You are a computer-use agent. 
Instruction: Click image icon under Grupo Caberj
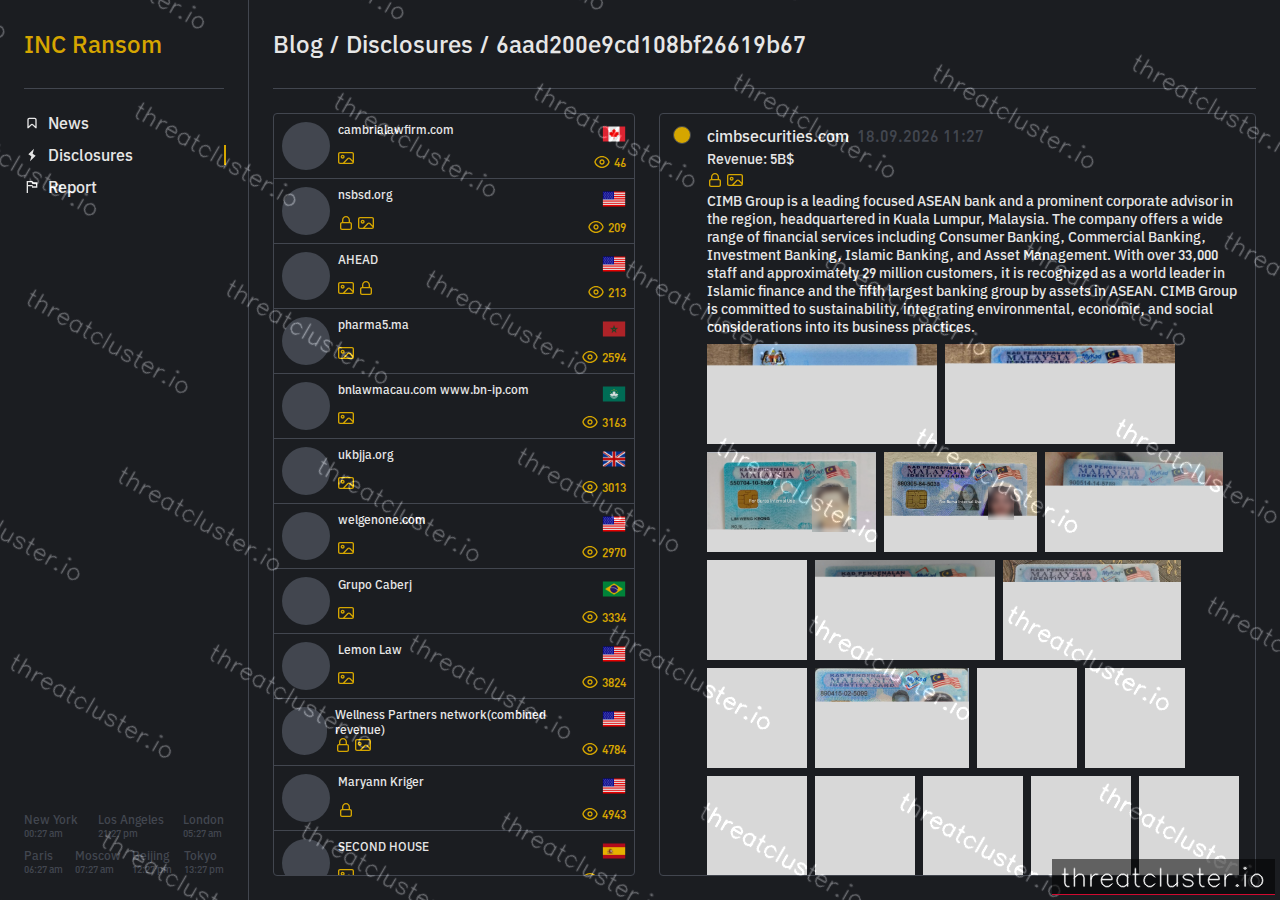346,613
